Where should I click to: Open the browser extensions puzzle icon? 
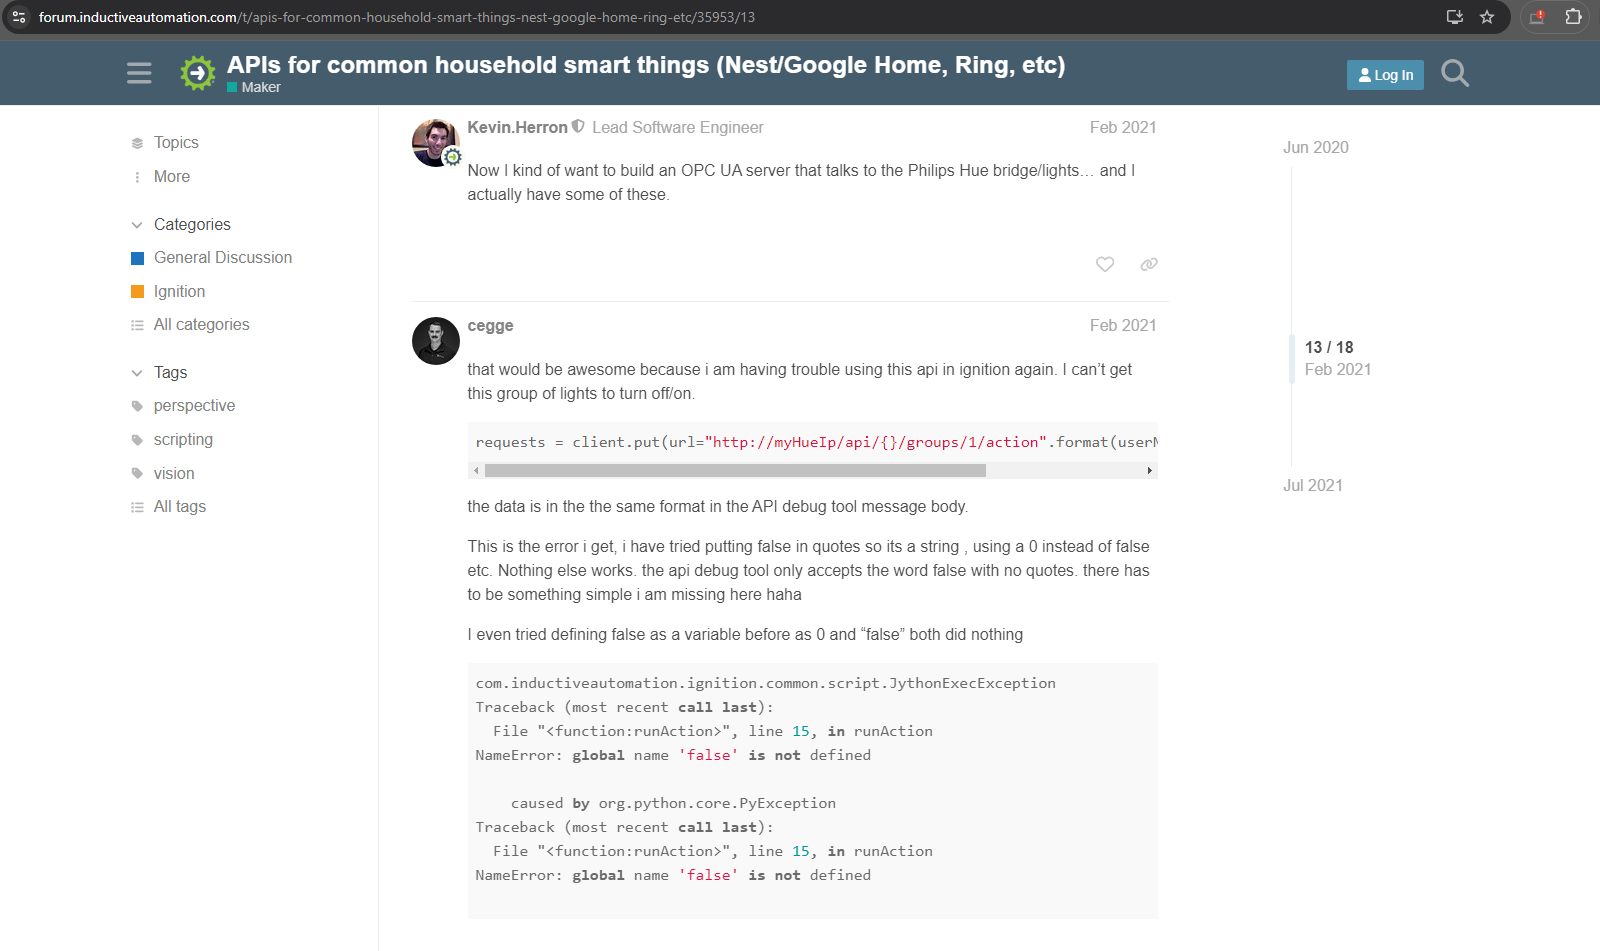1573,17
